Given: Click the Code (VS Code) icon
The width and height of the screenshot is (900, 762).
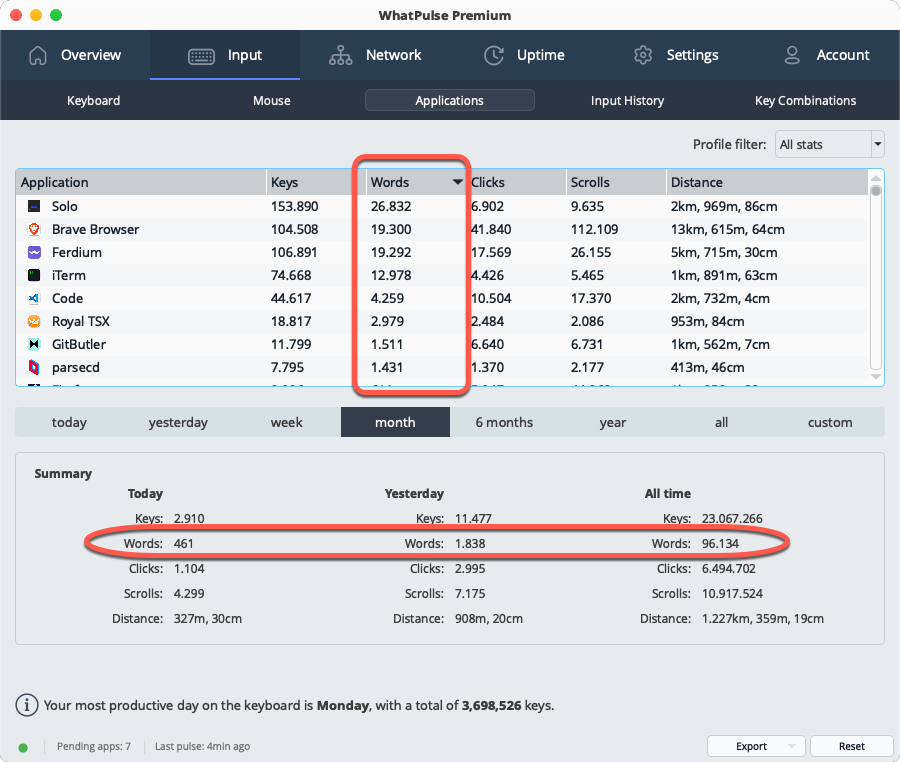Looking at the screenshot, I should pos(34,298).
